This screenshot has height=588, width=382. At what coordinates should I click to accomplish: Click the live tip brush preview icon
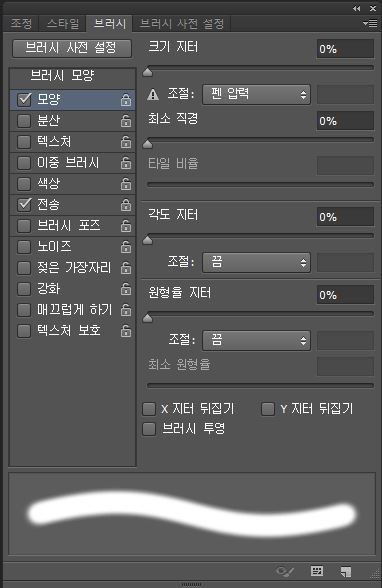[x=285, y=572]
